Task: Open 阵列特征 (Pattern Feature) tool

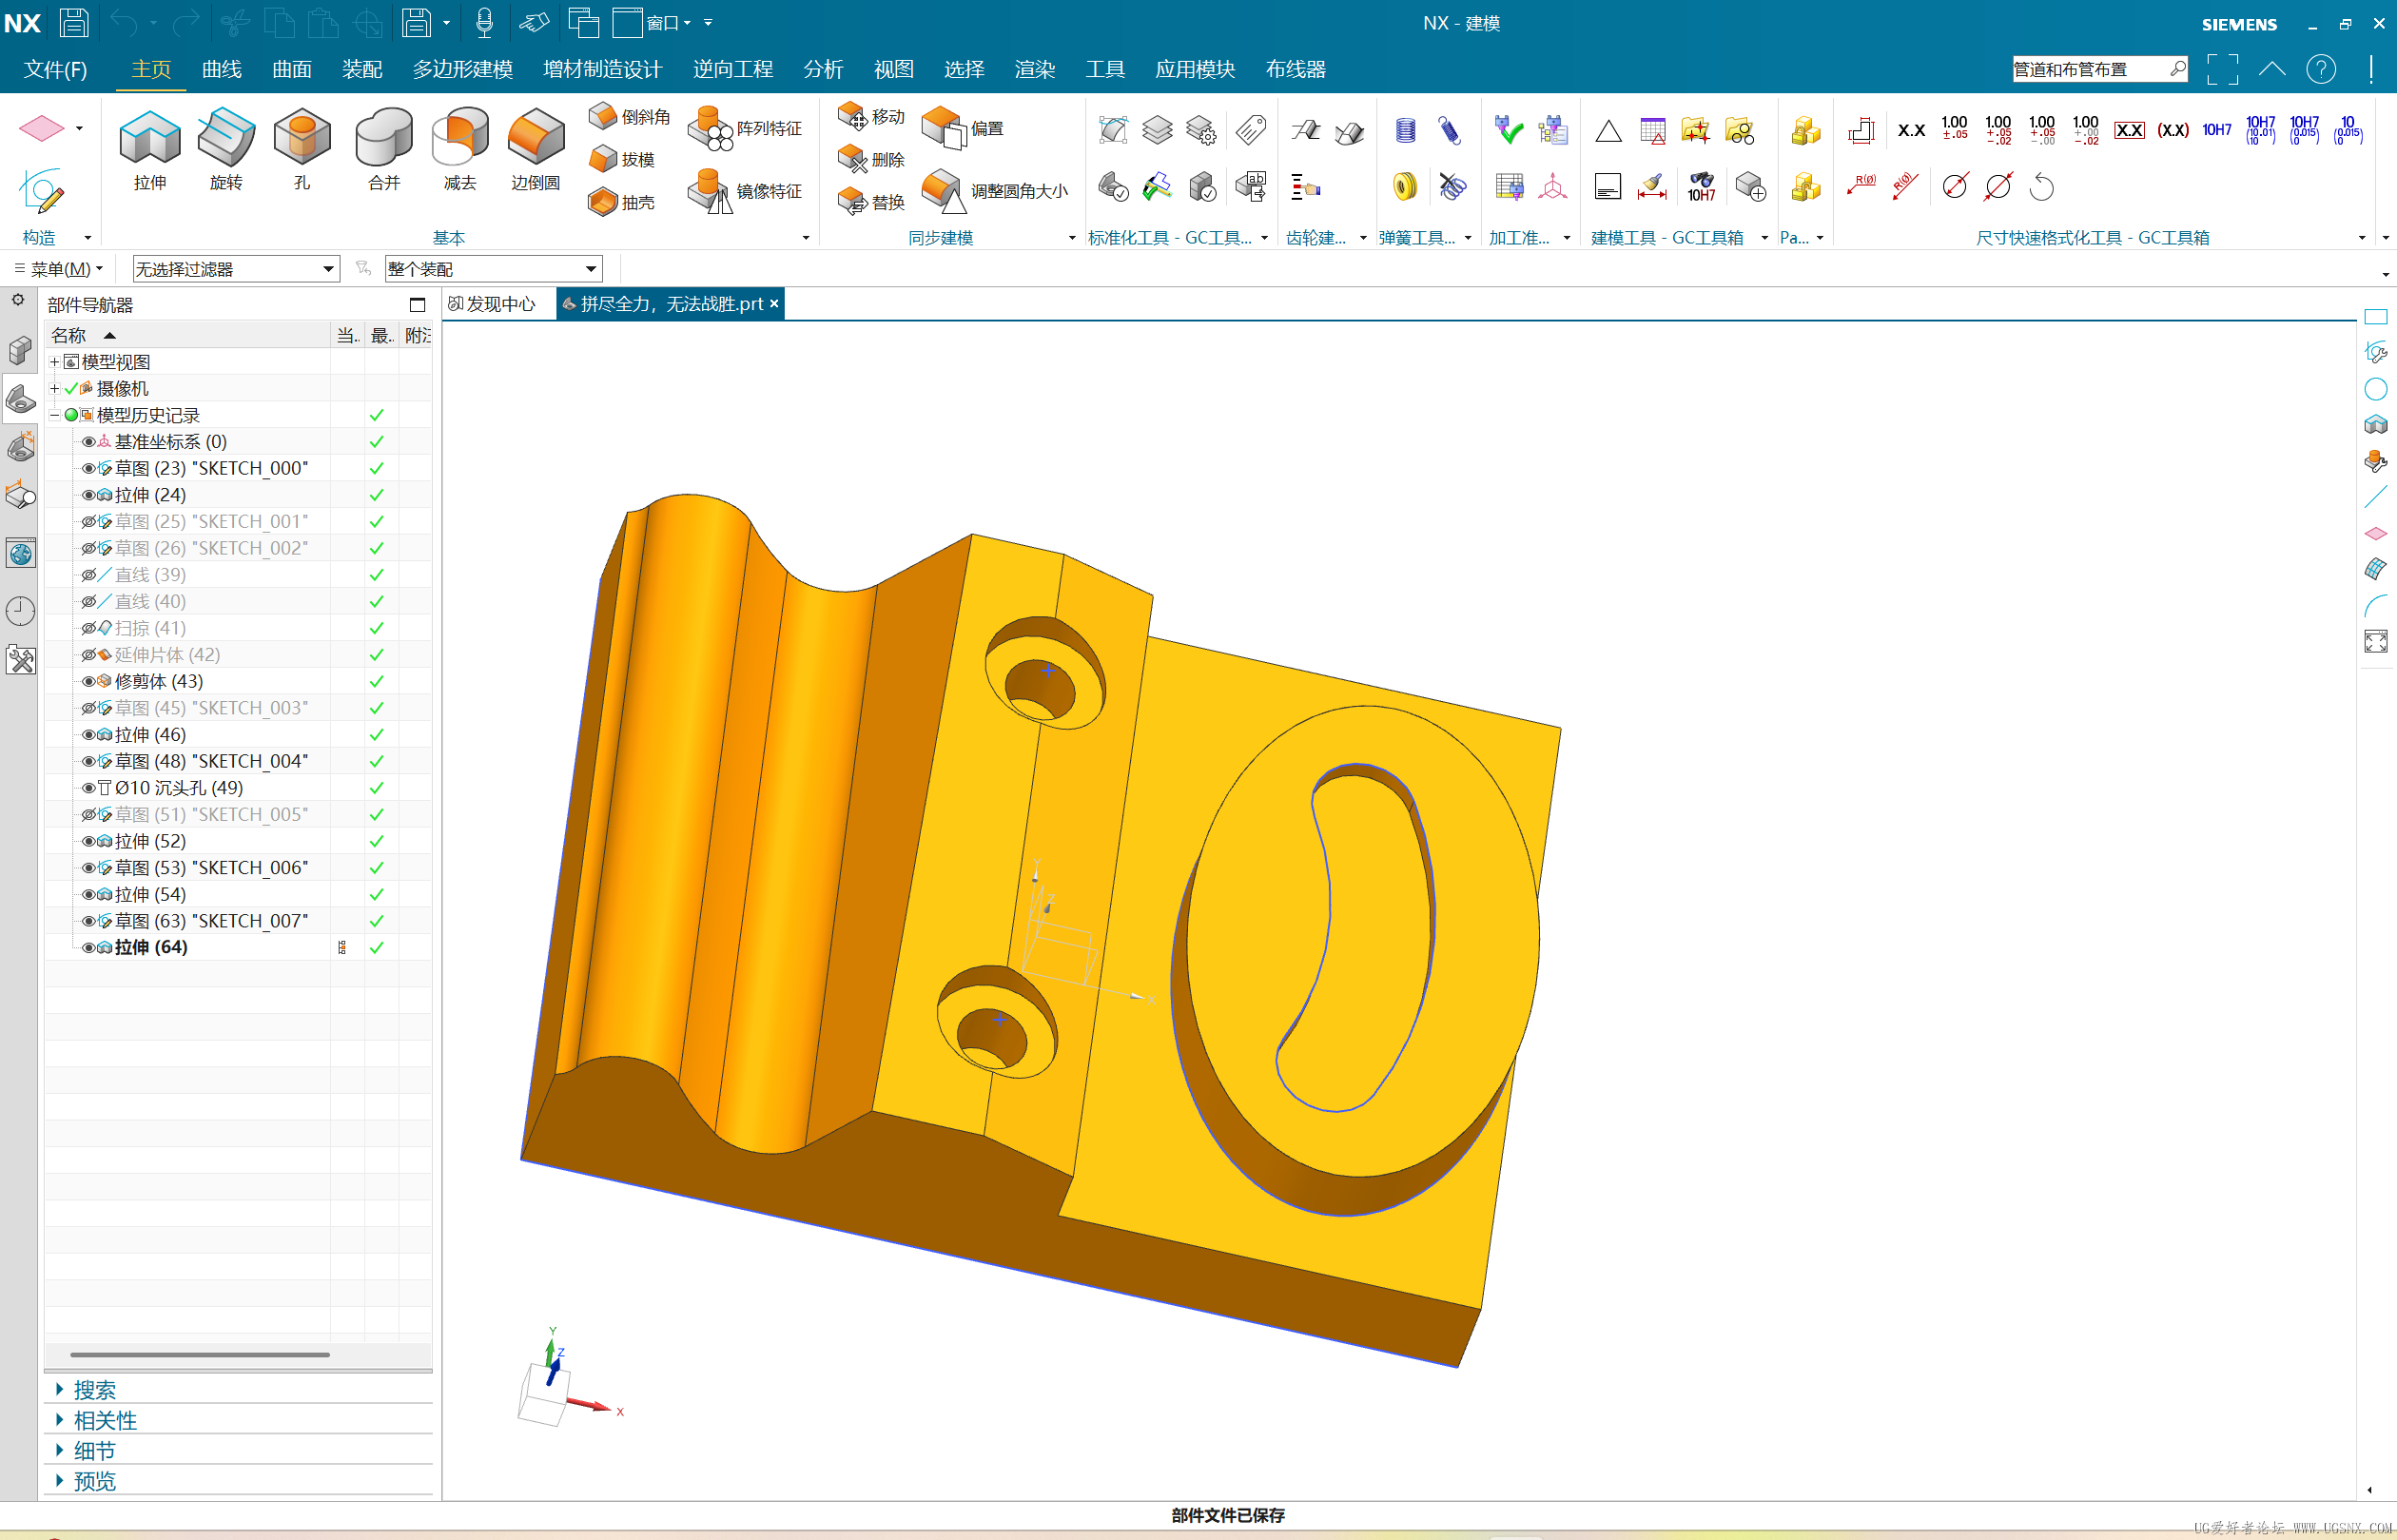Action: click(x=746, y=128)
